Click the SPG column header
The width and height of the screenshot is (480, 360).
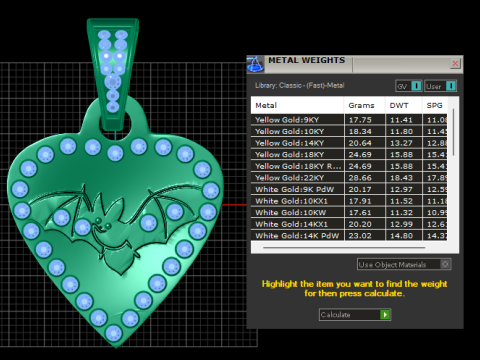(x=435, y=105)
